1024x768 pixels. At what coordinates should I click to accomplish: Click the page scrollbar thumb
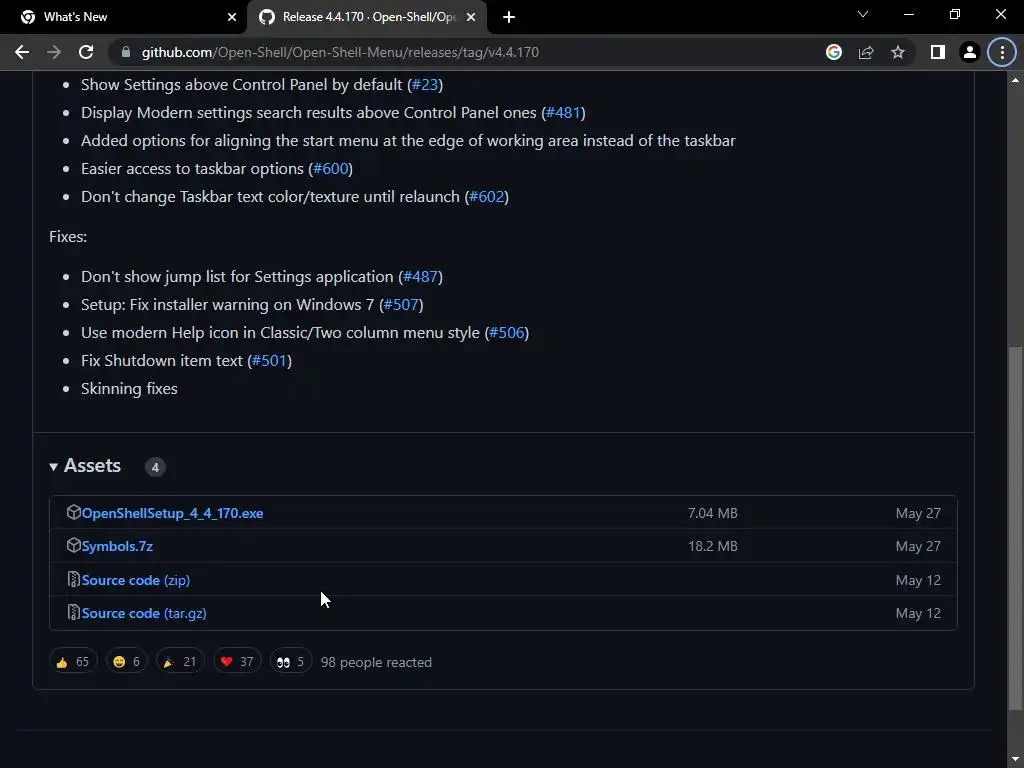click(x=1016, y=528)
